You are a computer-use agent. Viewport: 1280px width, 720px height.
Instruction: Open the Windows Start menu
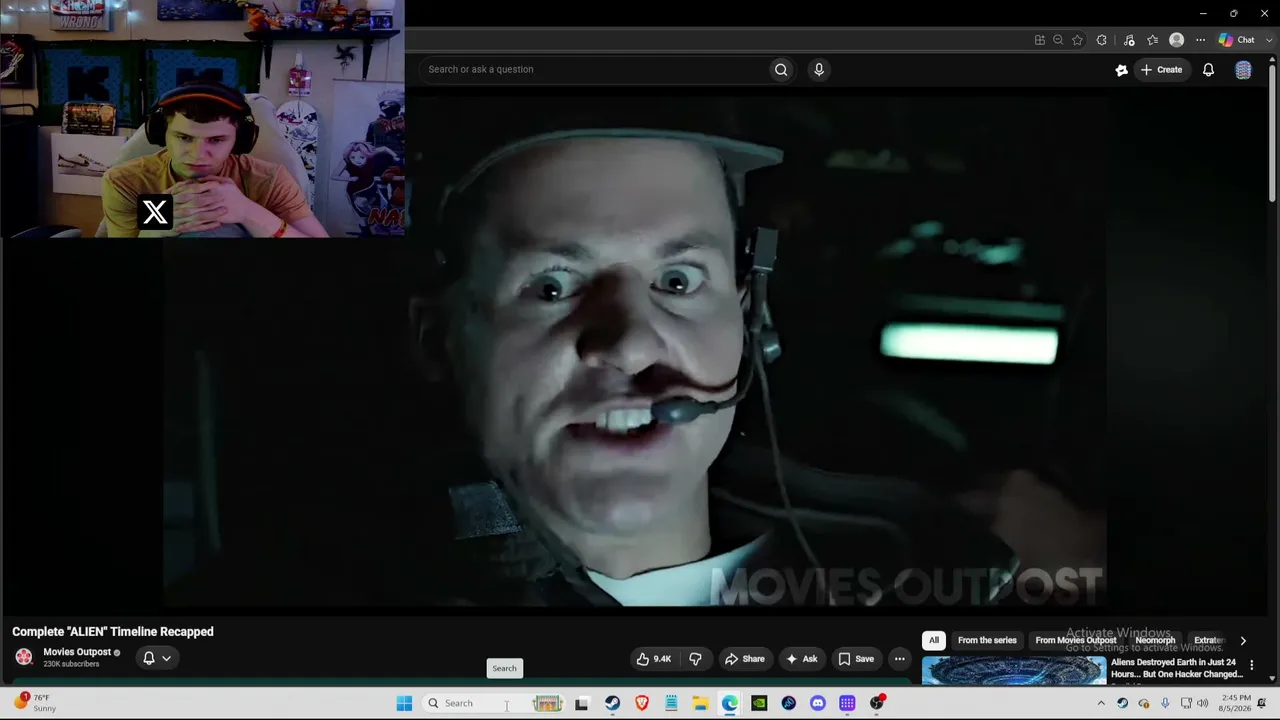404,703
